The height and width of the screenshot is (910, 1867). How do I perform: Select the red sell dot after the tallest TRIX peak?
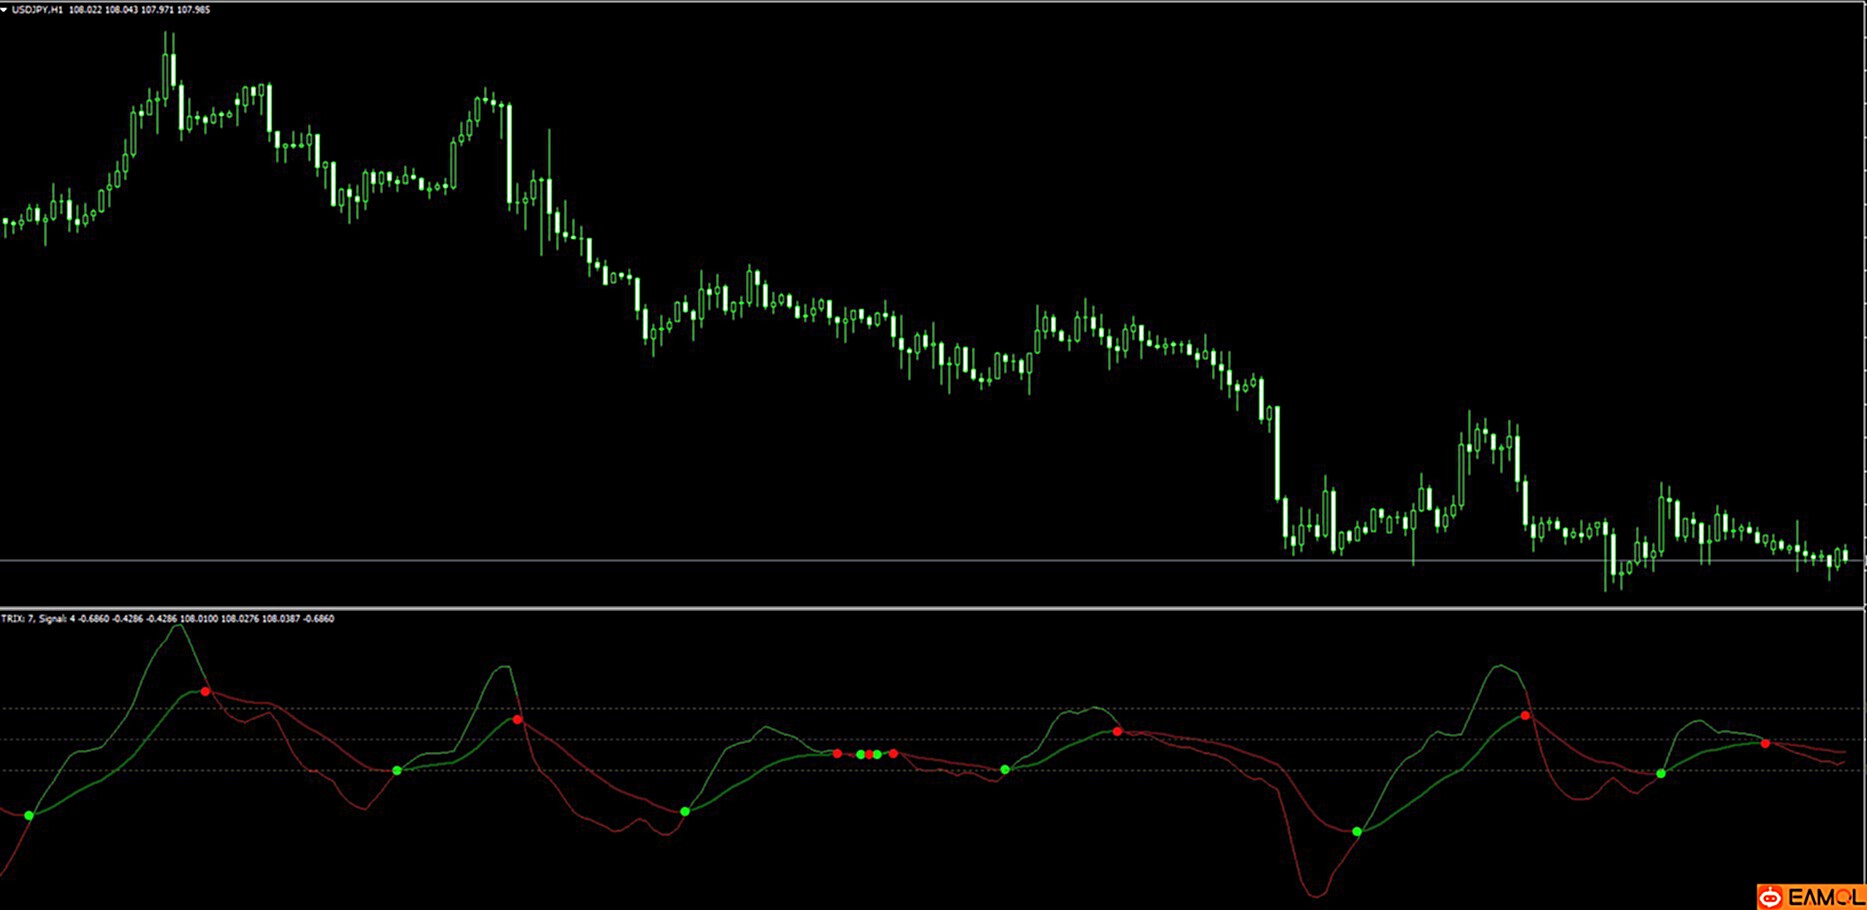pyautogui.click(x=205, y=691)
